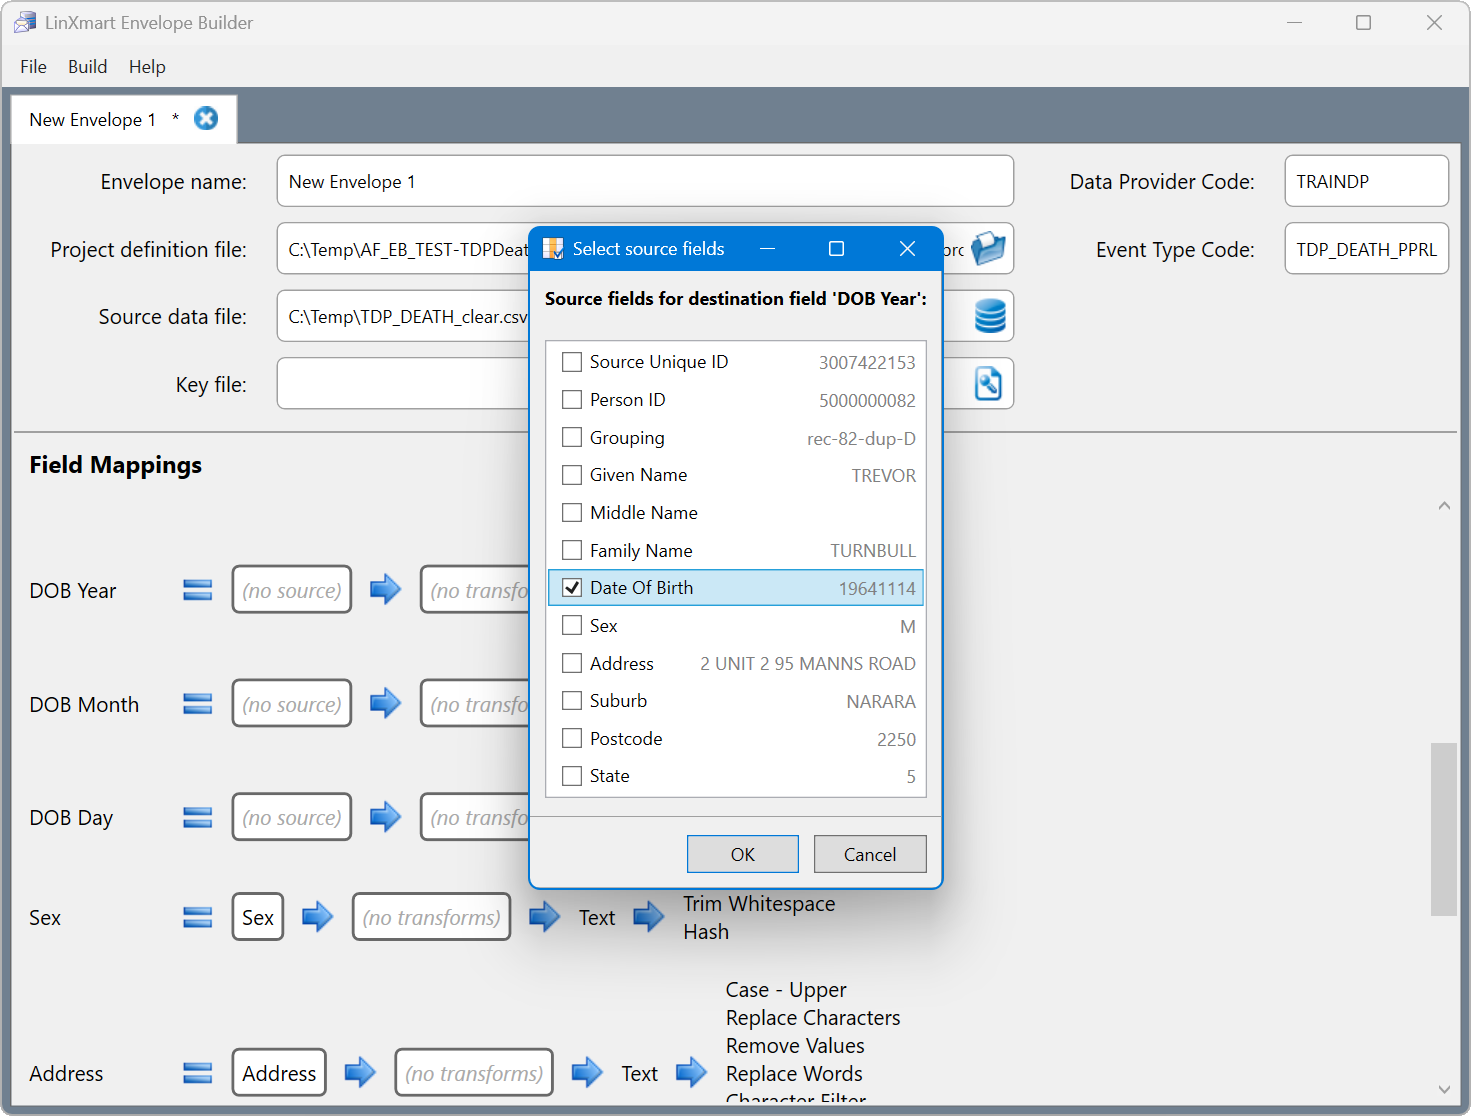Click the (no source) box for DOB Month

[292, 704]
